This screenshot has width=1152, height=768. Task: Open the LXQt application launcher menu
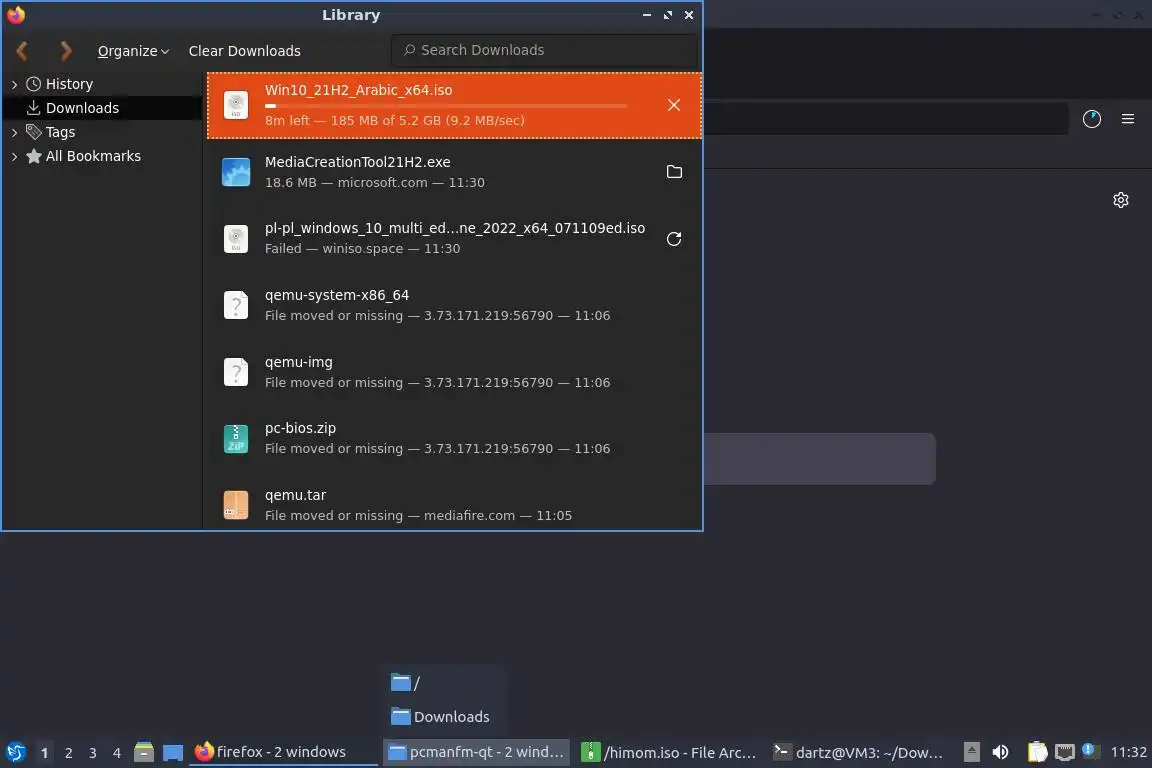(16, 752)
